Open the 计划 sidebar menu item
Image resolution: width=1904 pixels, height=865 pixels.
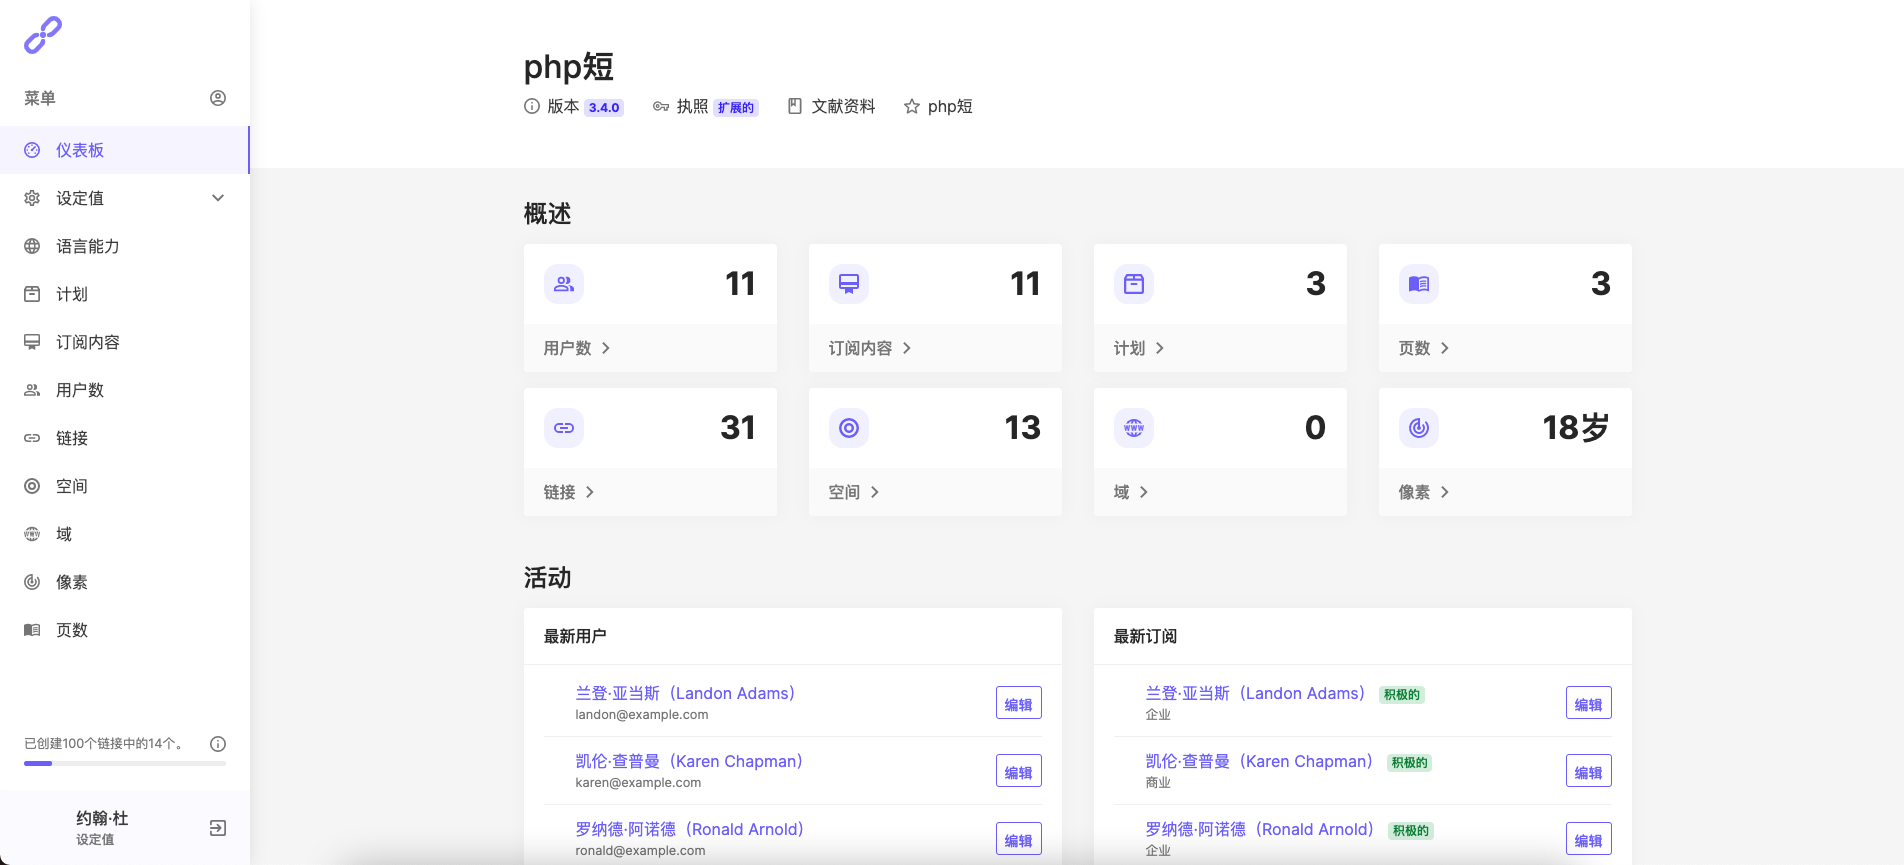125,294
